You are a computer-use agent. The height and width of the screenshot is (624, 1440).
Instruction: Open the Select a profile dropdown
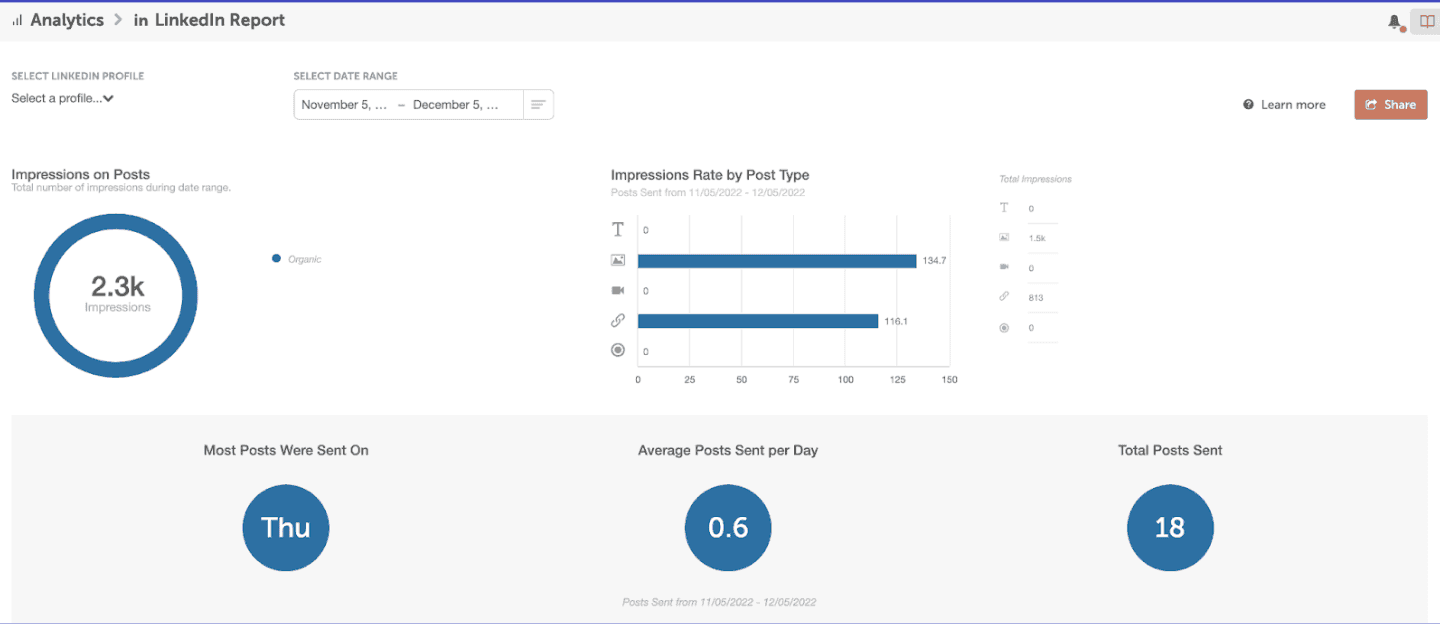pyautogui.click(x=62, y=98)
